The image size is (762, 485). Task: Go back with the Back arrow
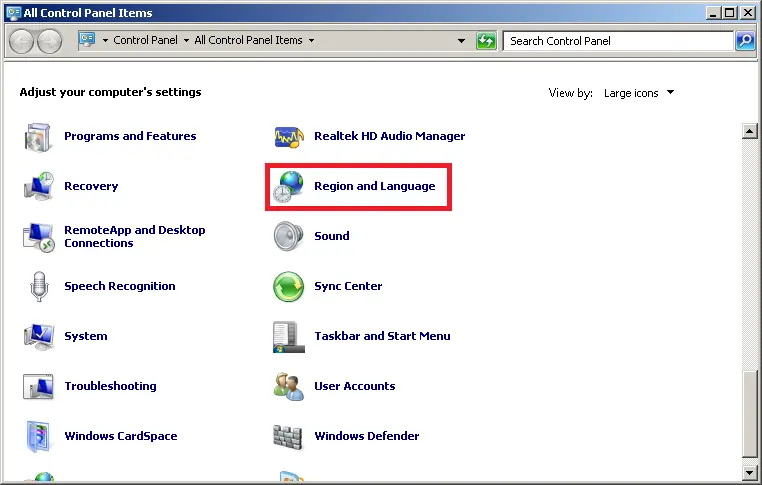[x=21, y=41]
